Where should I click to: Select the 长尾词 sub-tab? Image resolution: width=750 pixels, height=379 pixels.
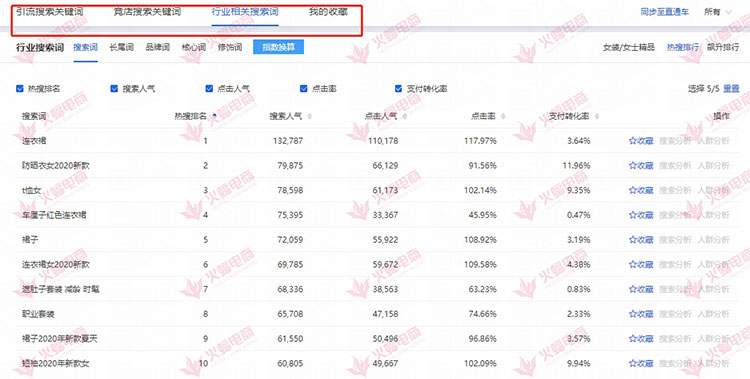121,47
